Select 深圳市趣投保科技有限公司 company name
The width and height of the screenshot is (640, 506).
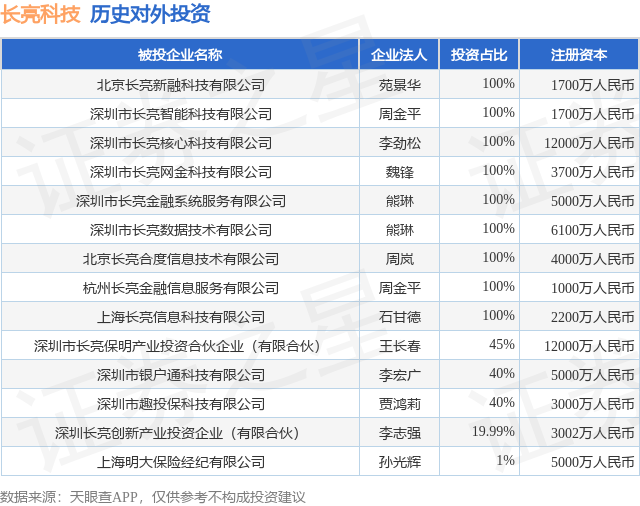[x=181, y=404]
